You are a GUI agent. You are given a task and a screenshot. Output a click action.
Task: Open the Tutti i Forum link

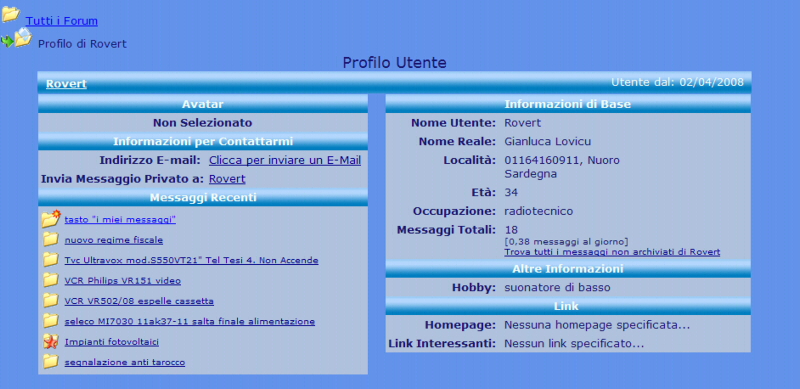click(62, 21)
